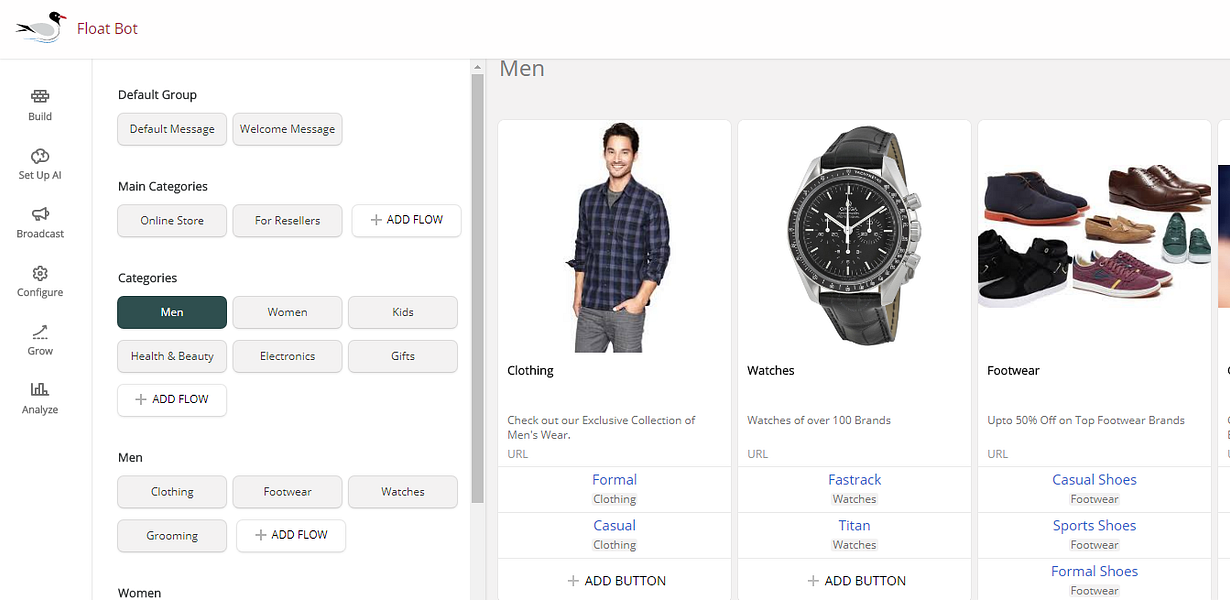Add flow in Categories group
This screenshot has height=600, width=1230.
172,399
